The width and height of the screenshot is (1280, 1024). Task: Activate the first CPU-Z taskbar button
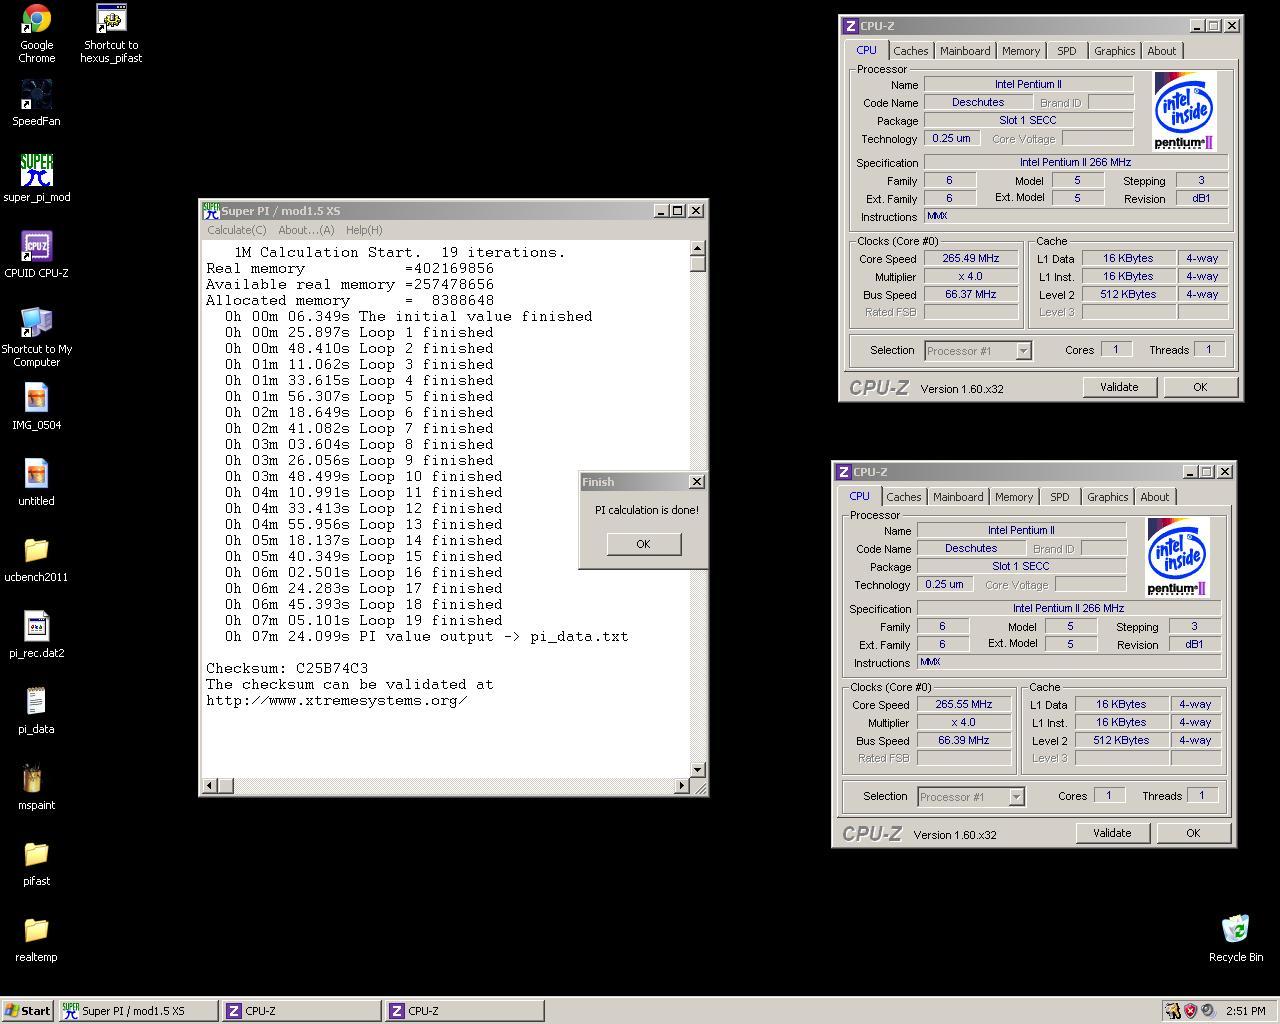(301, 1011)
